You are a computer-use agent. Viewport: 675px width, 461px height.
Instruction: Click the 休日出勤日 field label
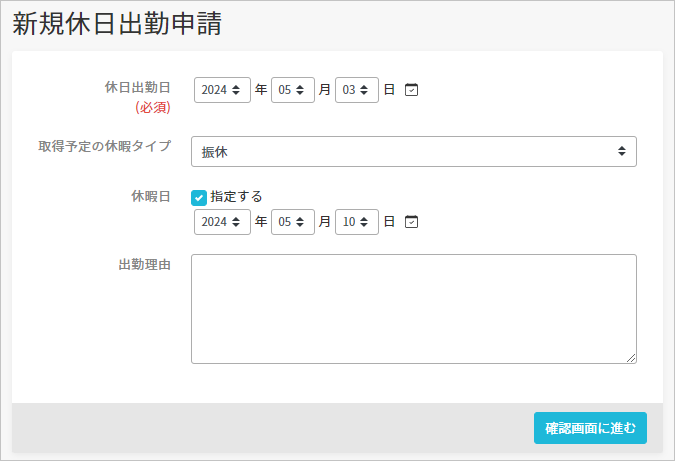pos(138,87)
